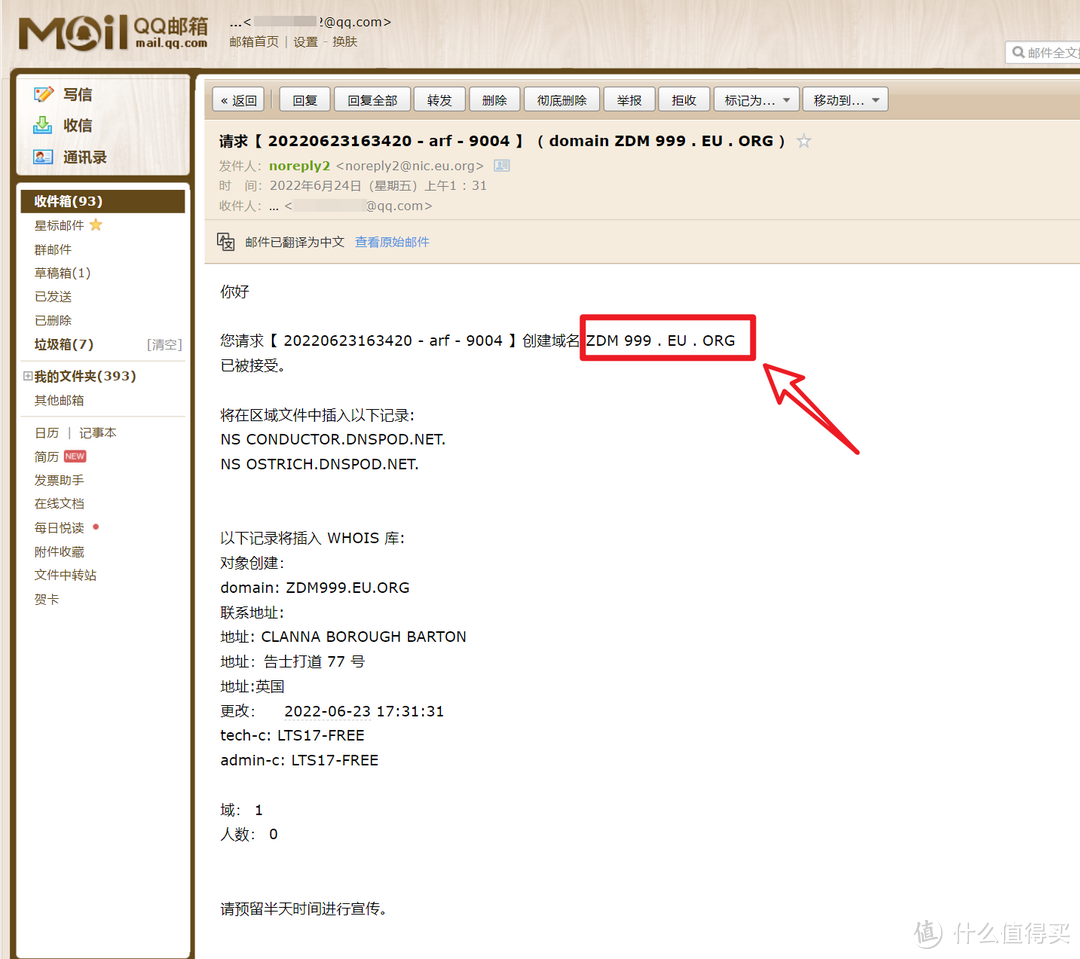Click the search magnifier icon

click(x=1018, y=52)
